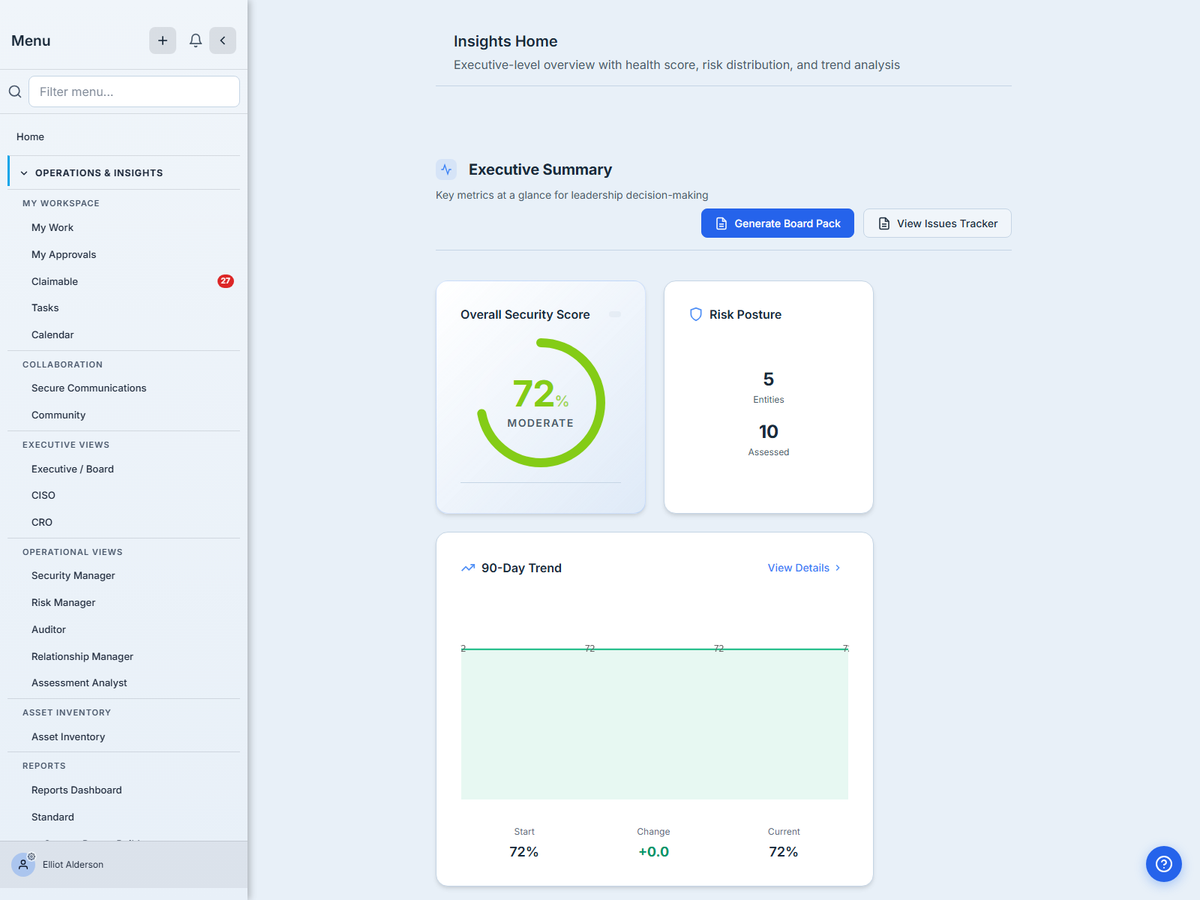
Task: Click the search magnifier icon
Action: click(x=15, y=92)
